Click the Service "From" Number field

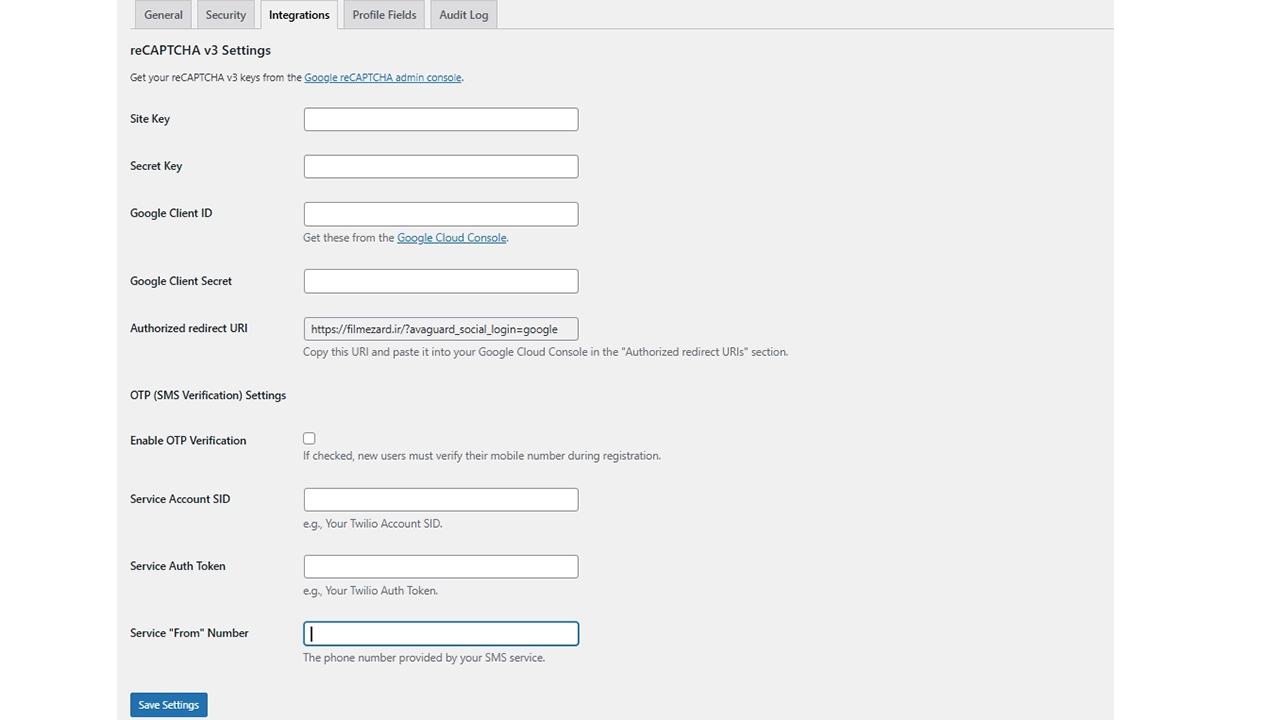441,633
